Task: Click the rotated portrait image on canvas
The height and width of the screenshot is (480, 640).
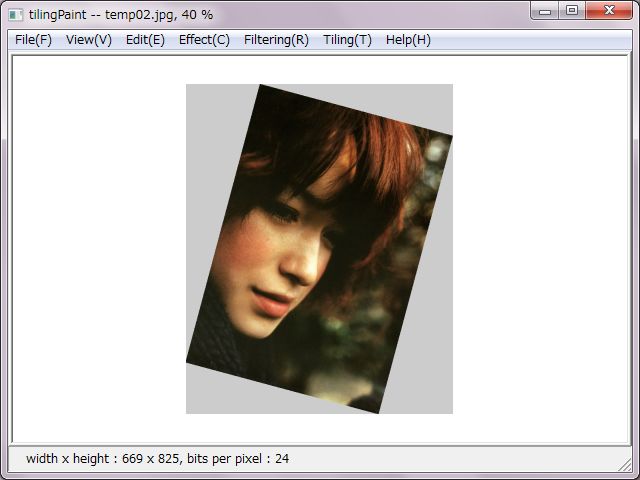Action: 319,249
